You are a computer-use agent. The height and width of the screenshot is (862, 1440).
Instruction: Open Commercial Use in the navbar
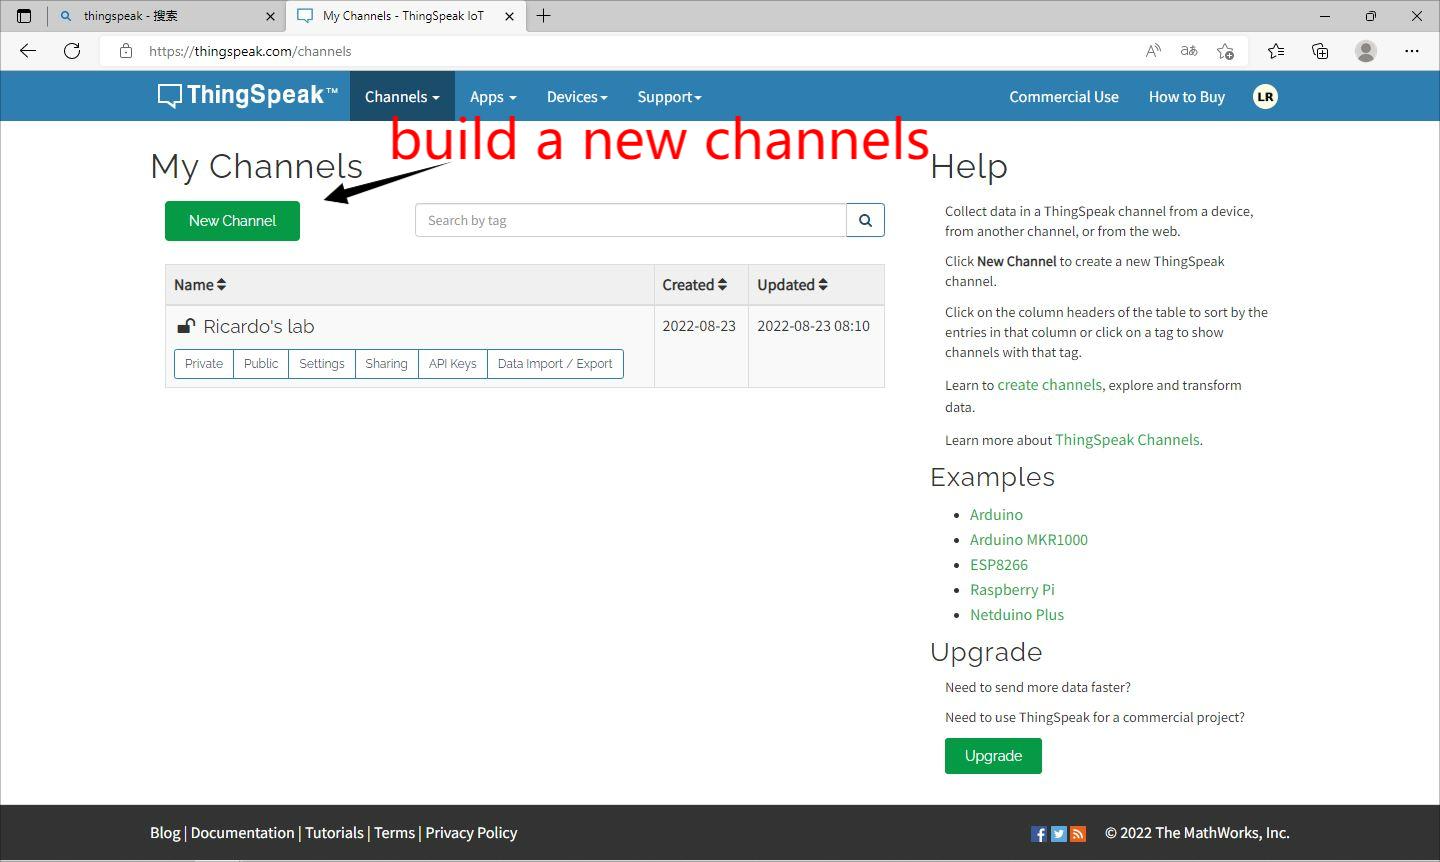1064,97
